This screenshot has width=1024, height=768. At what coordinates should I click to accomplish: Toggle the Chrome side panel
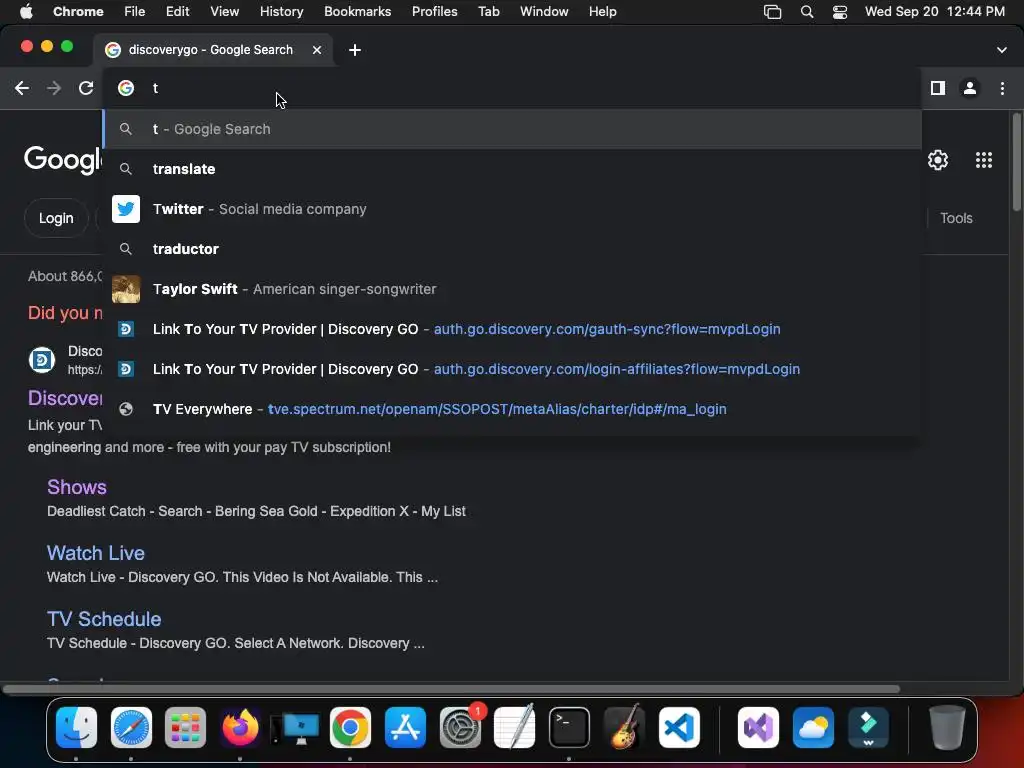pyautogui.click(x=938, y=88)
